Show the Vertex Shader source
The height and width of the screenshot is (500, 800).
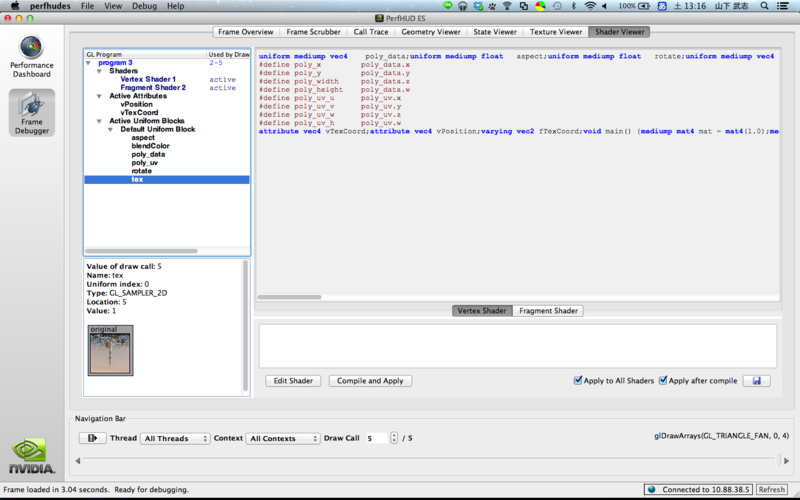pyautogui.click(x=482, y=311)
